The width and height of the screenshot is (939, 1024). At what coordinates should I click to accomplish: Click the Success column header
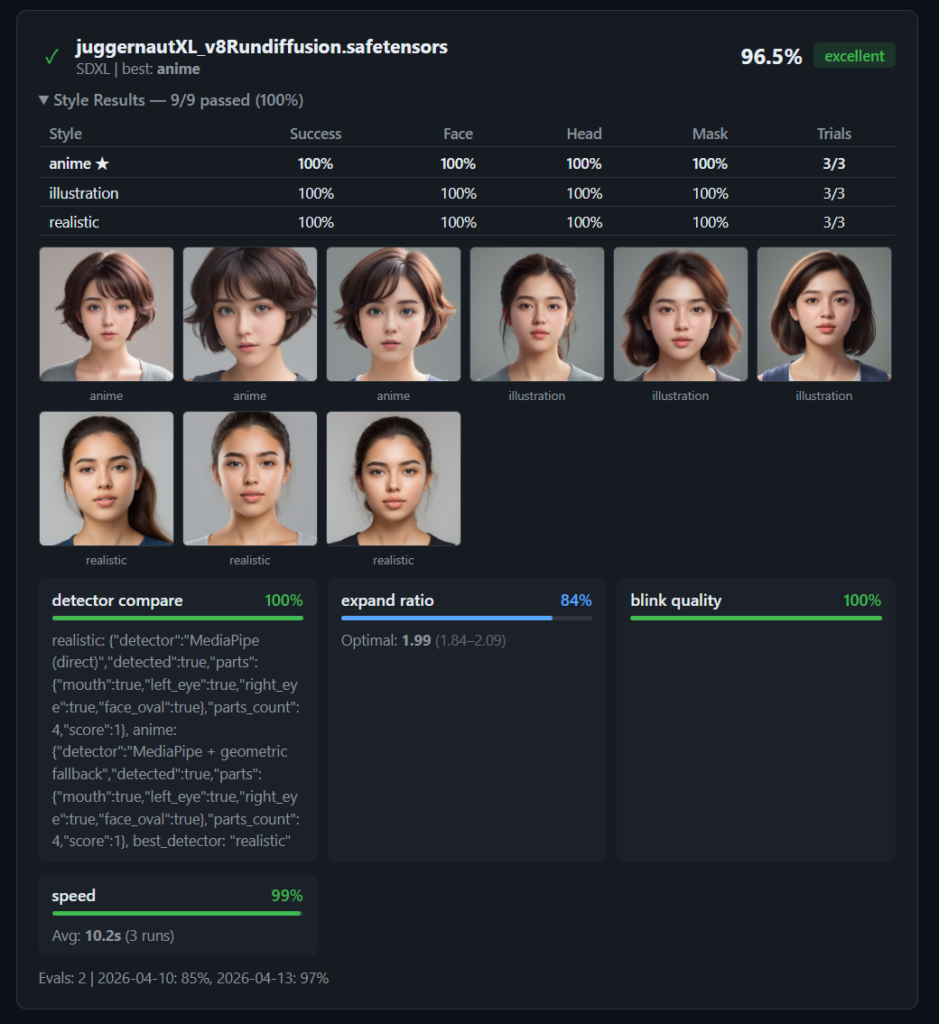click(x=315, y=134)
